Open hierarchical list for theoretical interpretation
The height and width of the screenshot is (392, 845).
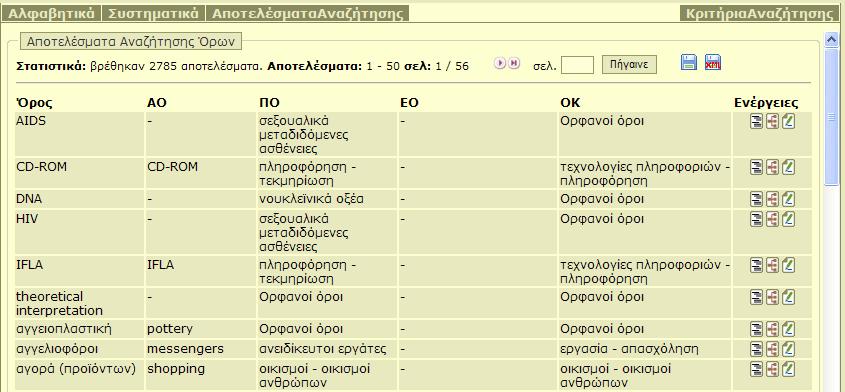pyautogui.click(x=757, y=297)
